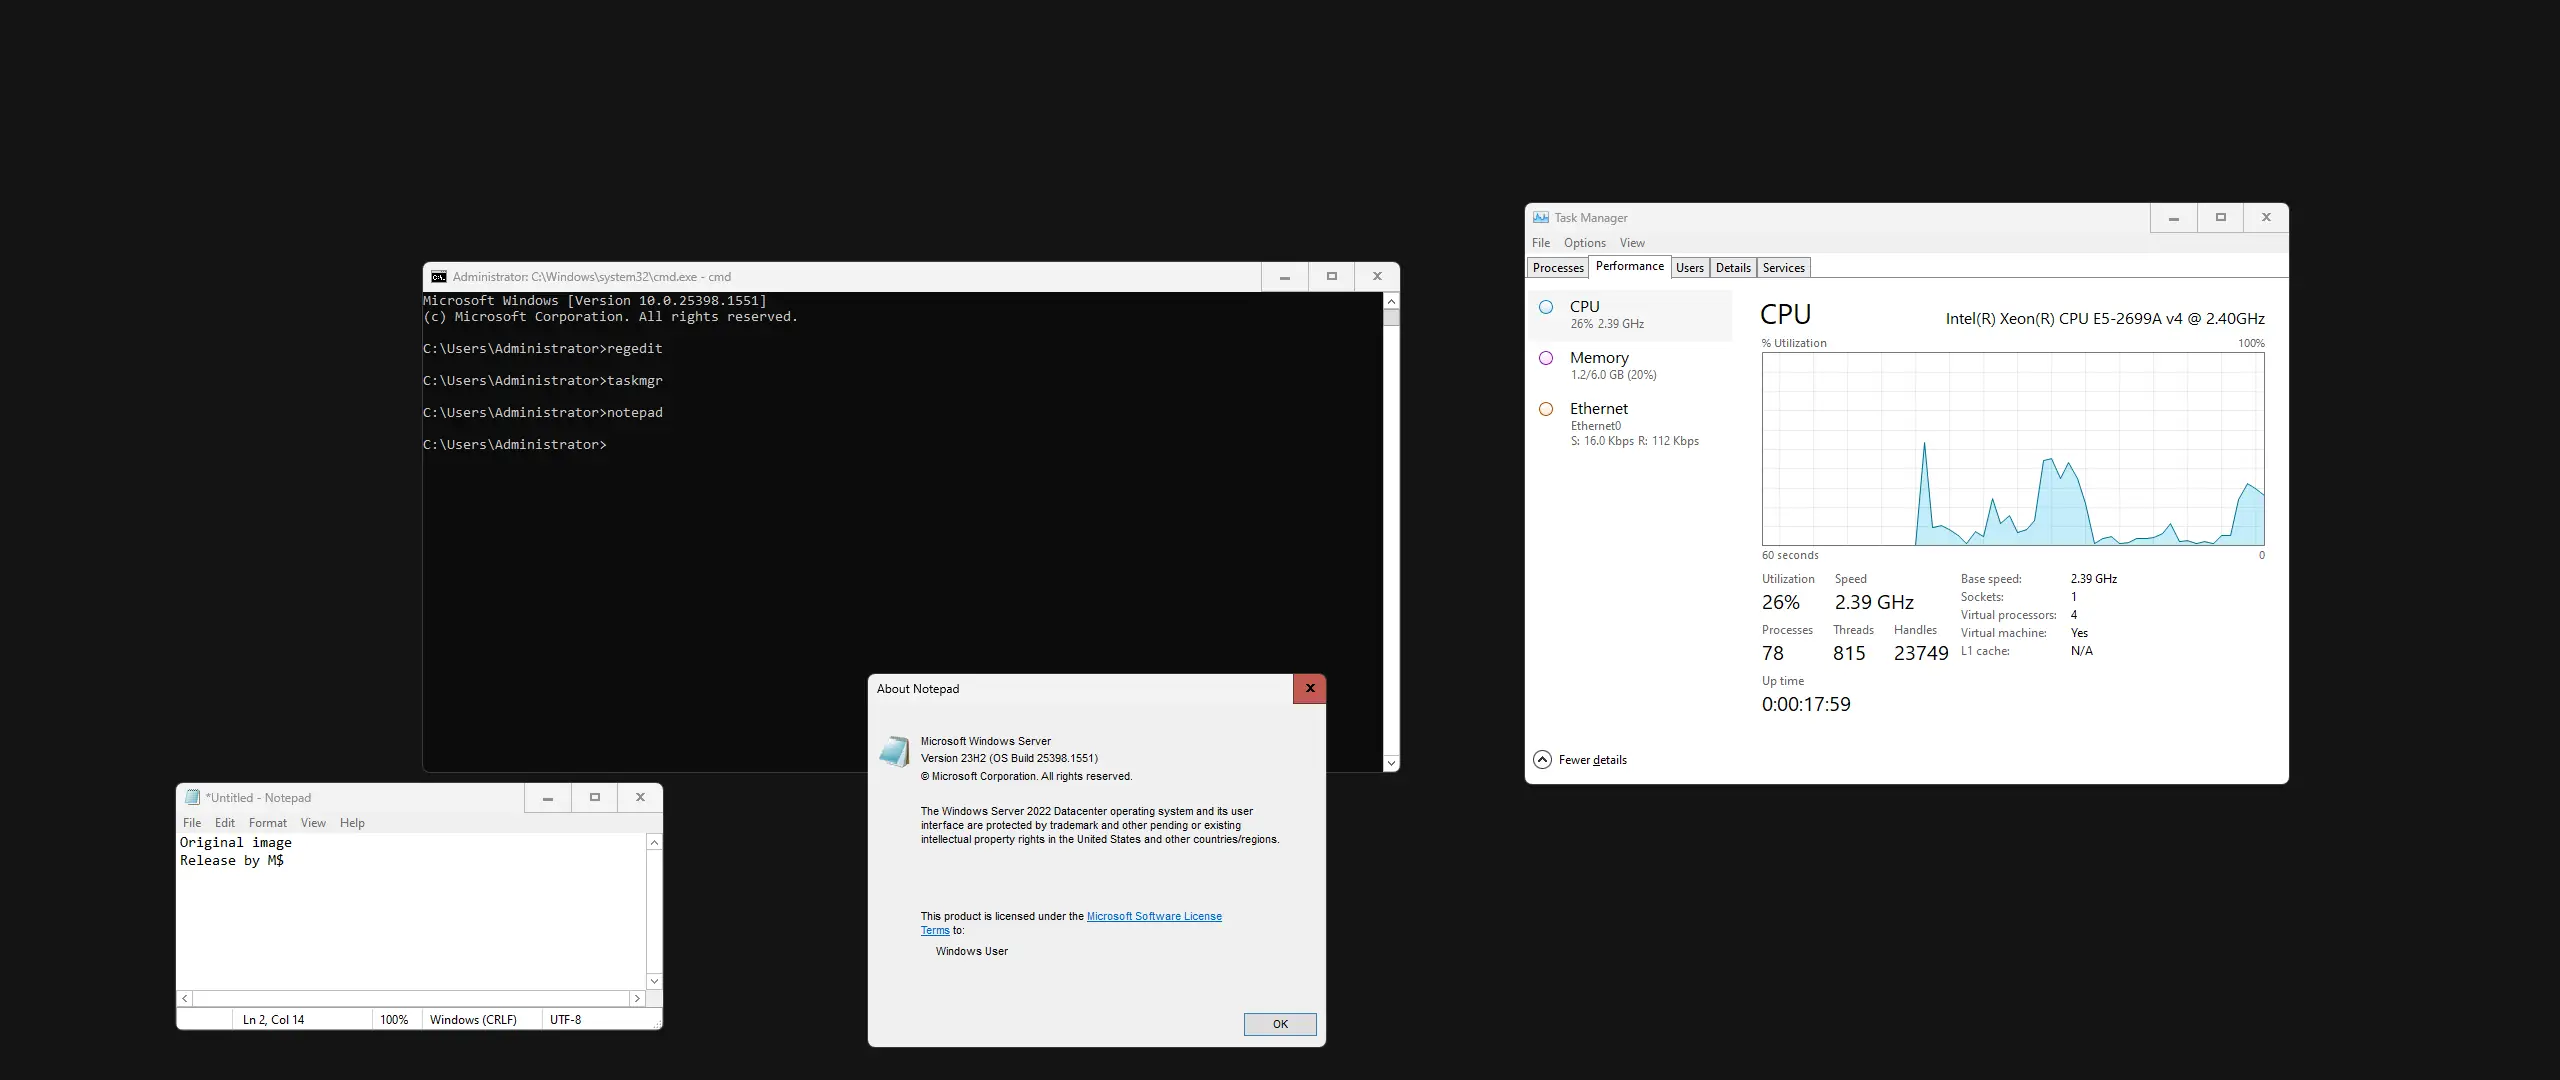
Task: Click inside the Notepad text area
Action: (410, 920)
